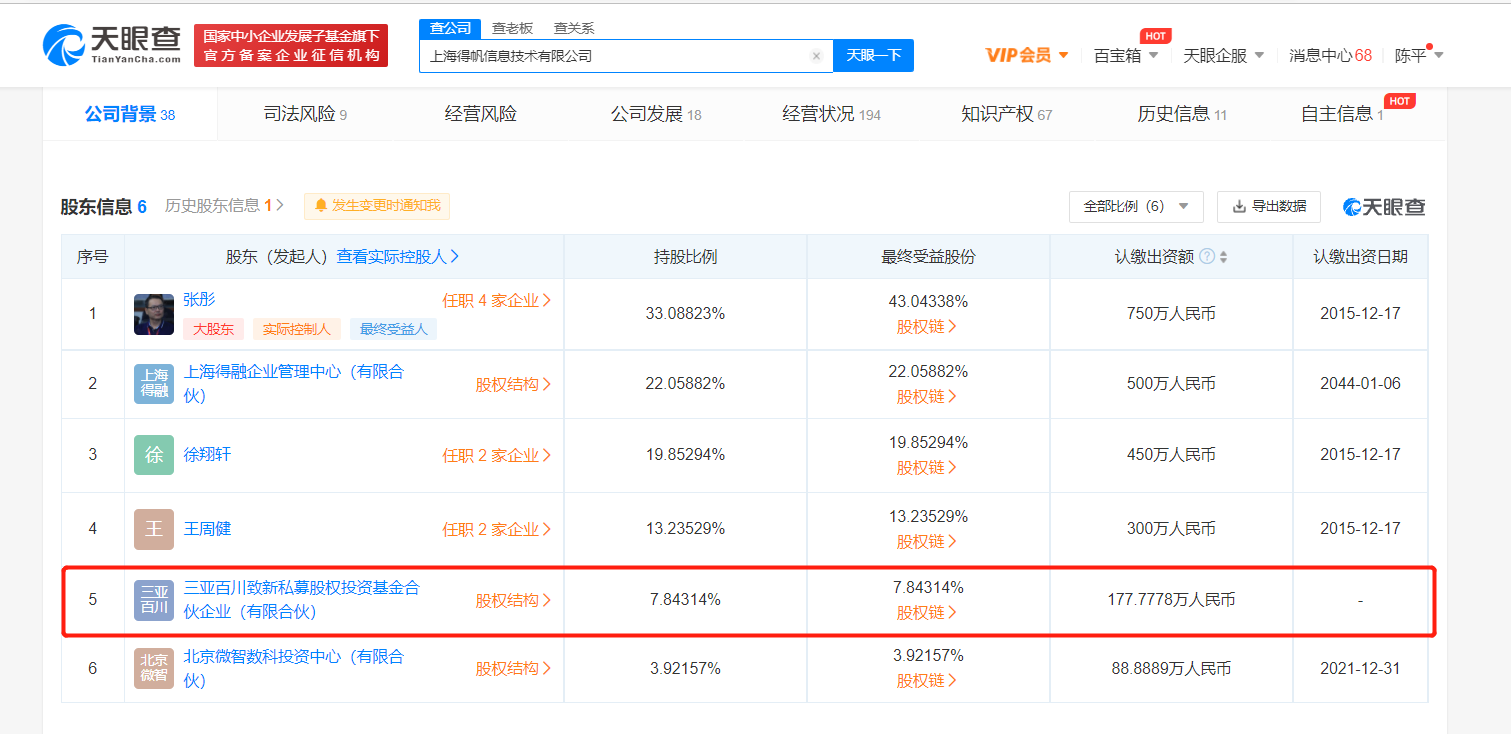1511x734 pixels.
Task: Click the help question mark beside 认缴出资额
Action: (x=1207, y=257)
